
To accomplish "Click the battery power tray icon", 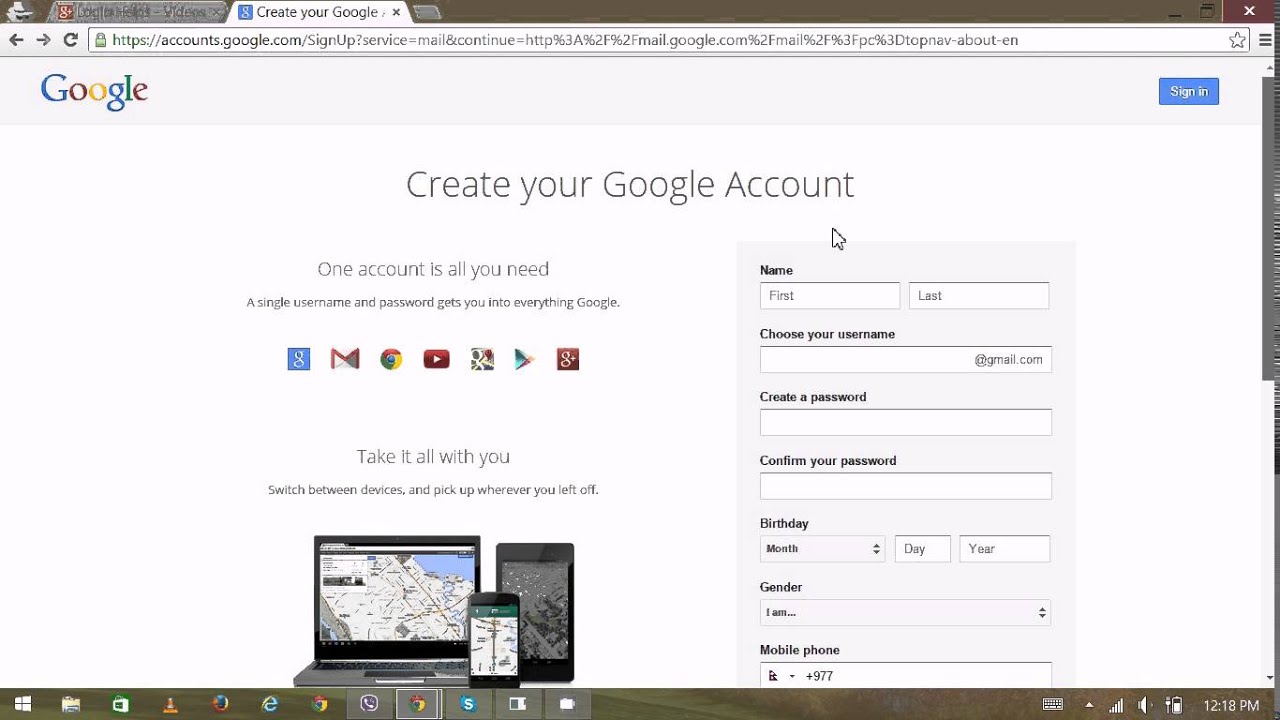I will click(x=1176, y=705).
